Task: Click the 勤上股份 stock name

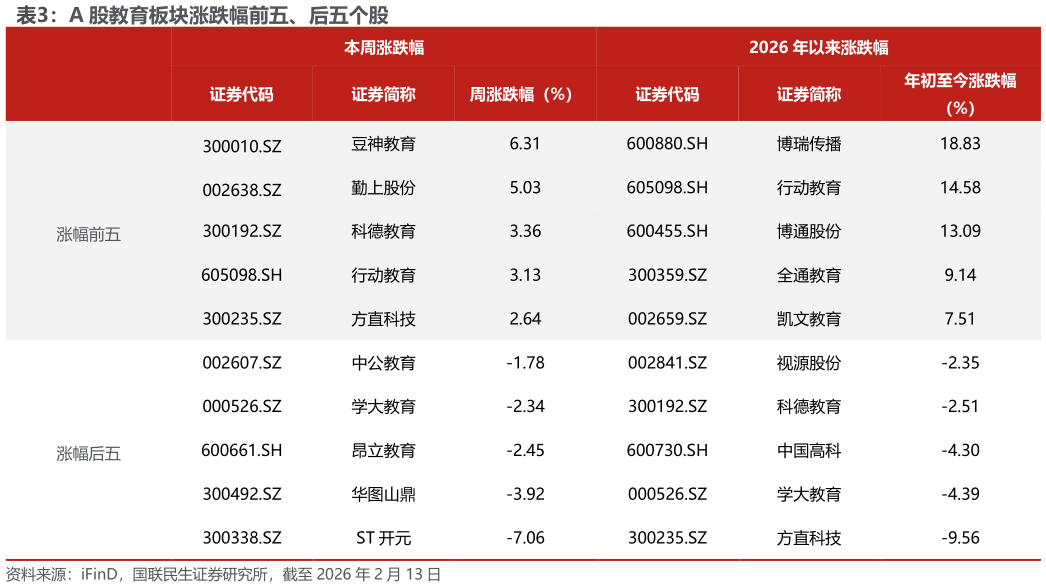Action: 384,188
